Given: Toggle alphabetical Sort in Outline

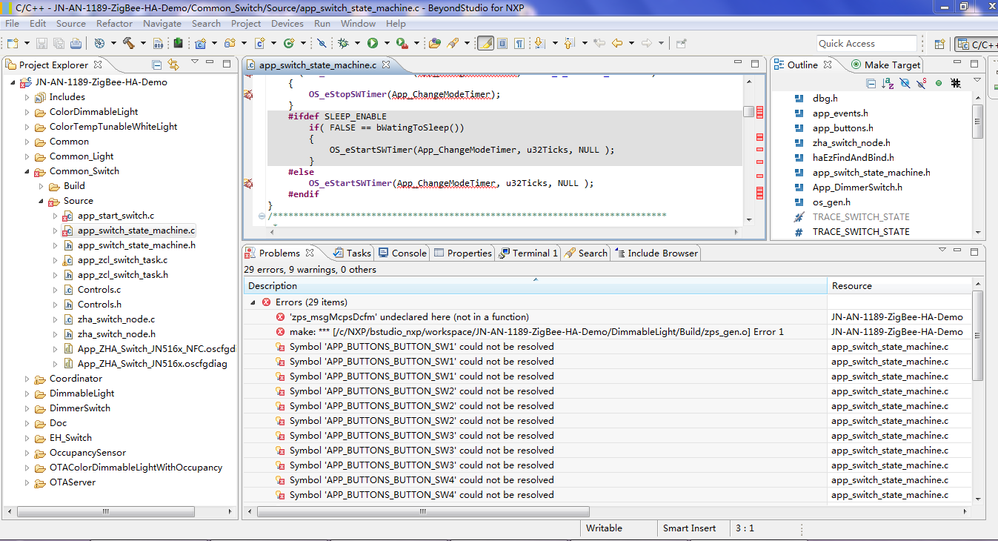Looking at the screenshot, I should pyautogui.click(x=888, y=83).
